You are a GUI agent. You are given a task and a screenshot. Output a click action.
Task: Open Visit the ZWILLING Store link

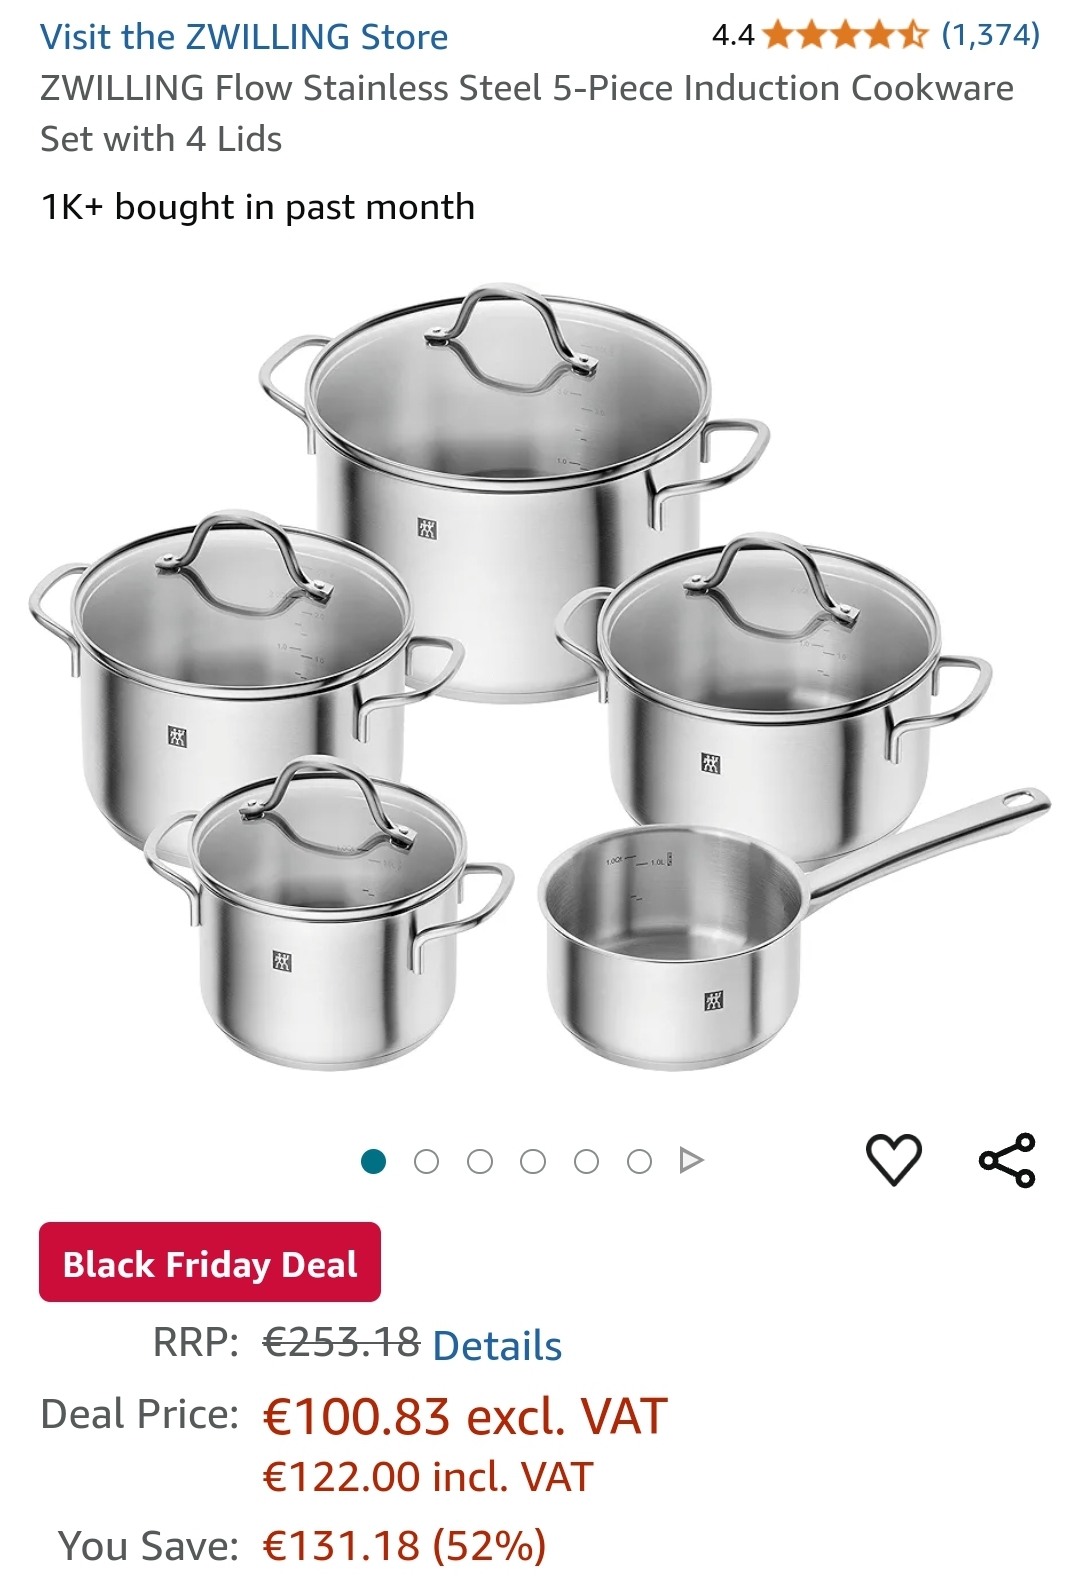(x=244, y=37)
